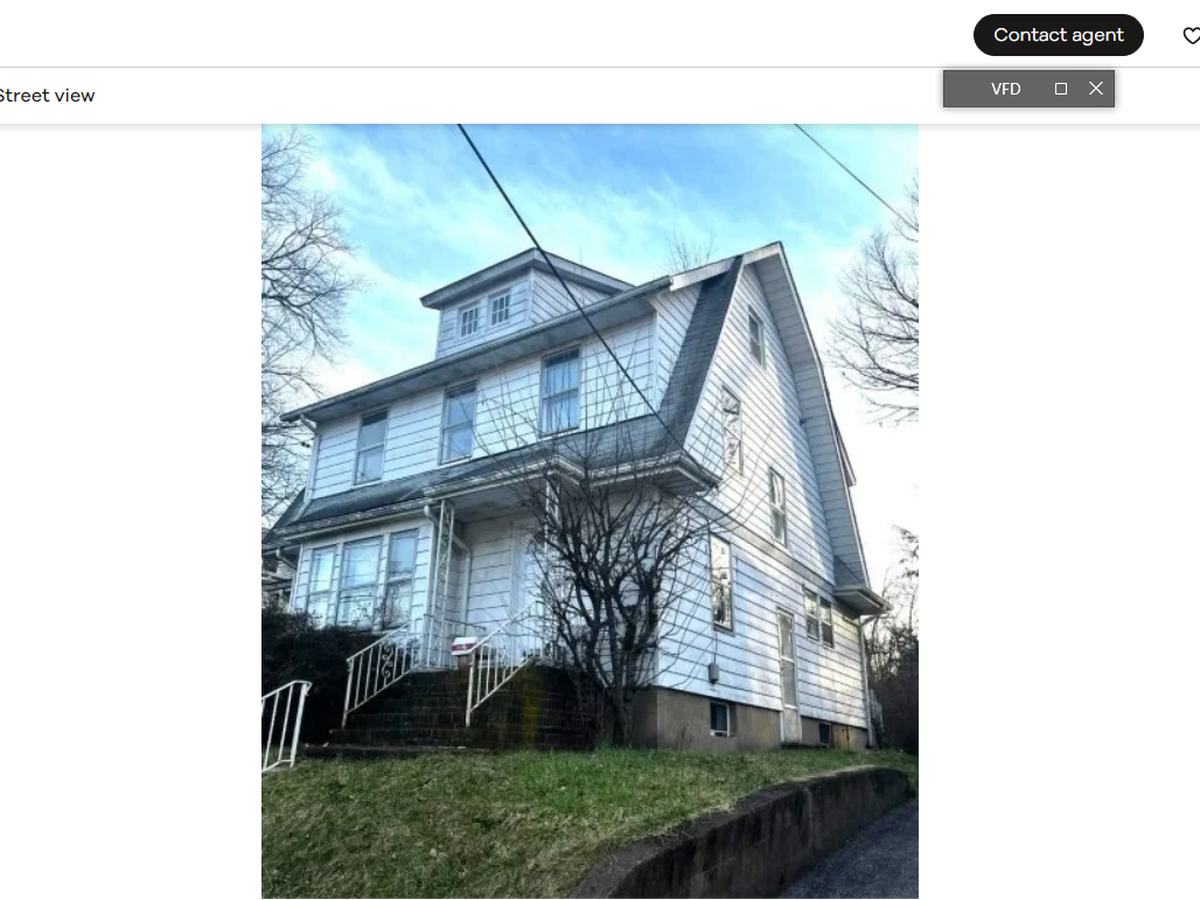The height and width of the screenshot is (900, 1200).
Task: Reach the agent via the black pill button
Action: pyautogui.click(x=1058, y=35)
